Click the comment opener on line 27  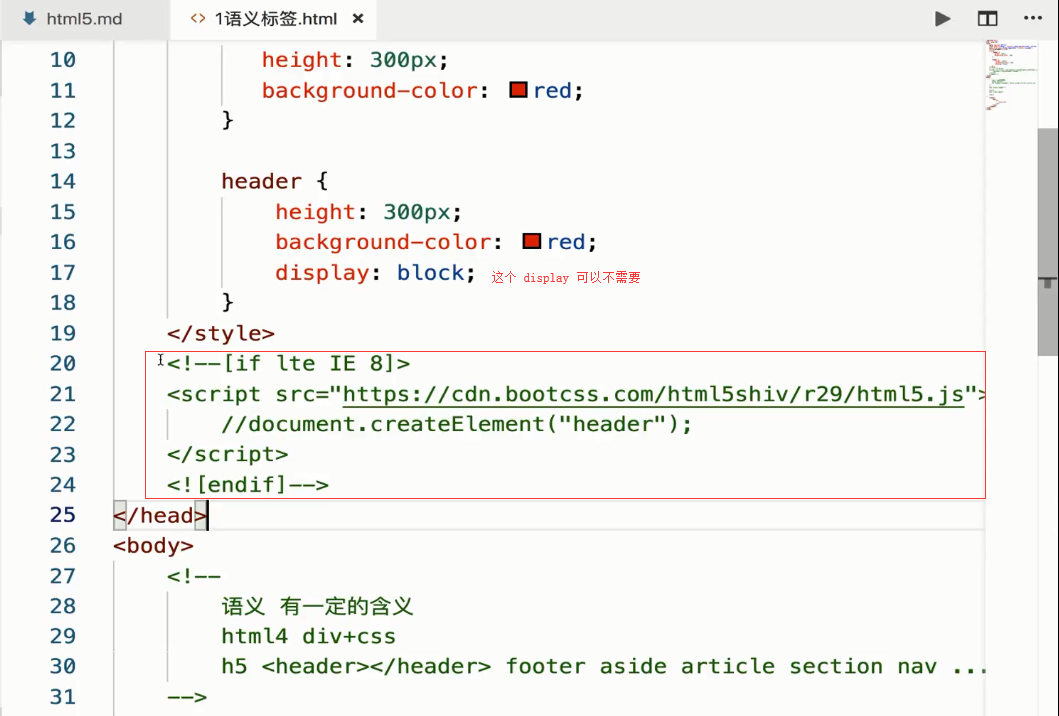click(x=194, y=576)
